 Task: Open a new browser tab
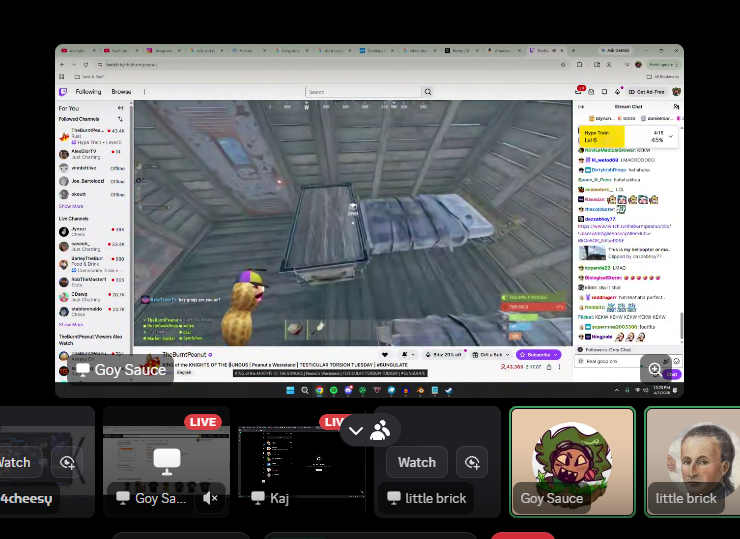(573, 51)
